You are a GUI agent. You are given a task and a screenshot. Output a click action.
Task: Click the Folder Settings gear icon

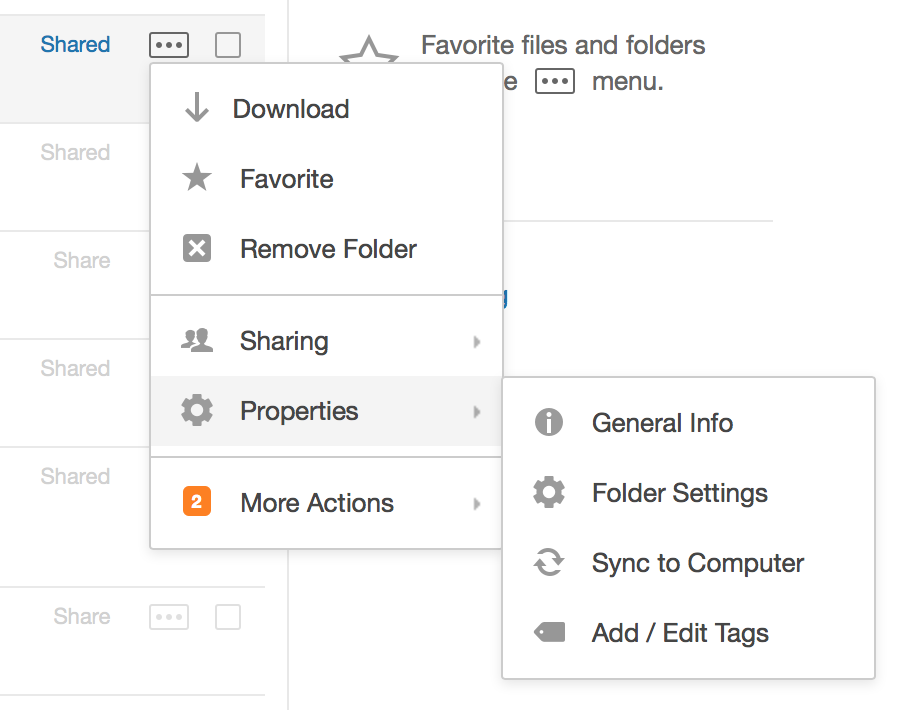click(549, 493)
